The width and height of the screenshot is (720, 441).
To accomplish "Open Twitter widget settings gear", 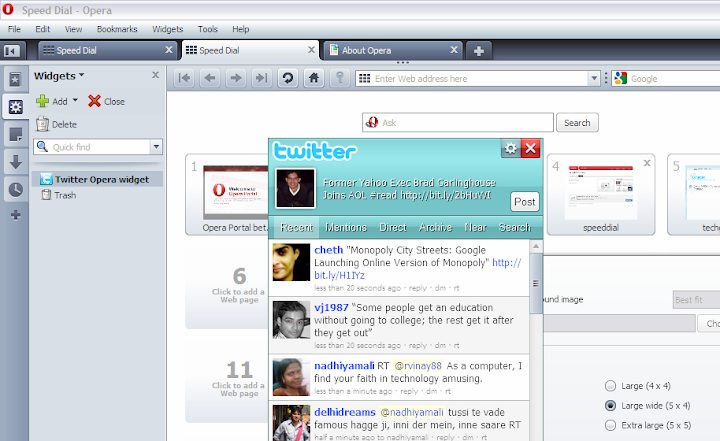I will pyautogui.click(x=511, y=148).
